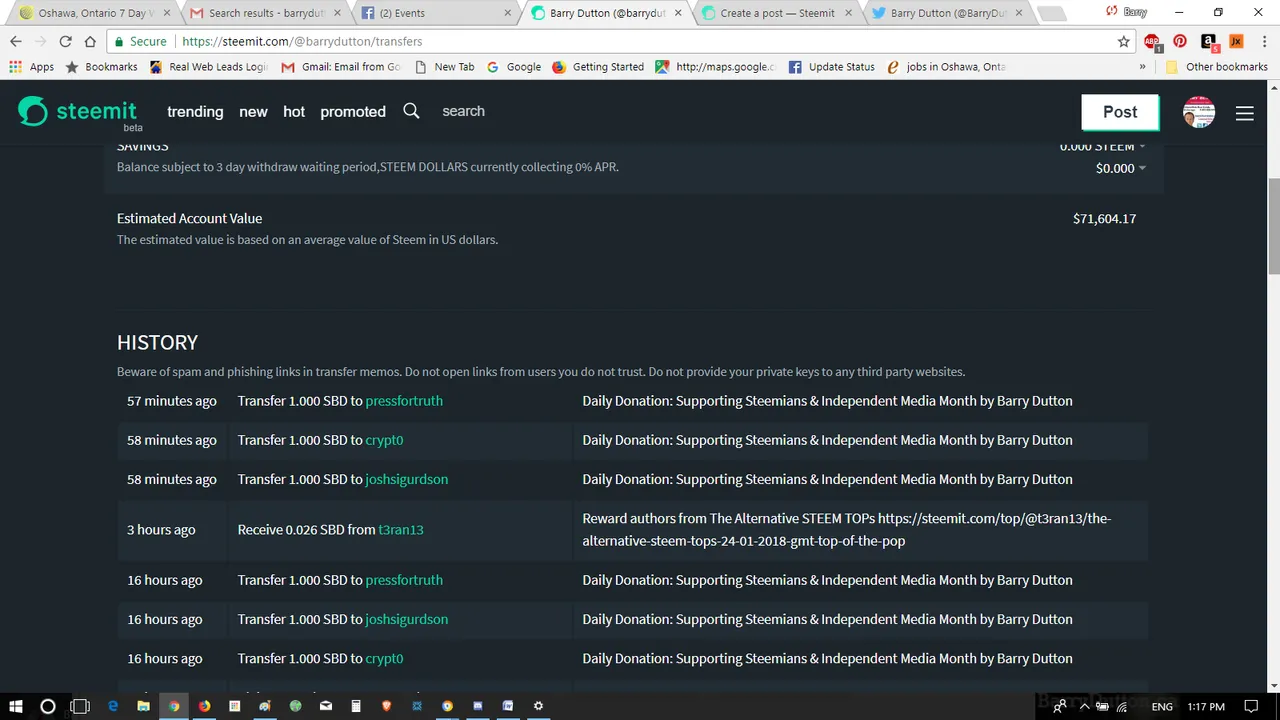Open the Mail app from the taskbar
The image size is (1280, 720).
point(326,706)
